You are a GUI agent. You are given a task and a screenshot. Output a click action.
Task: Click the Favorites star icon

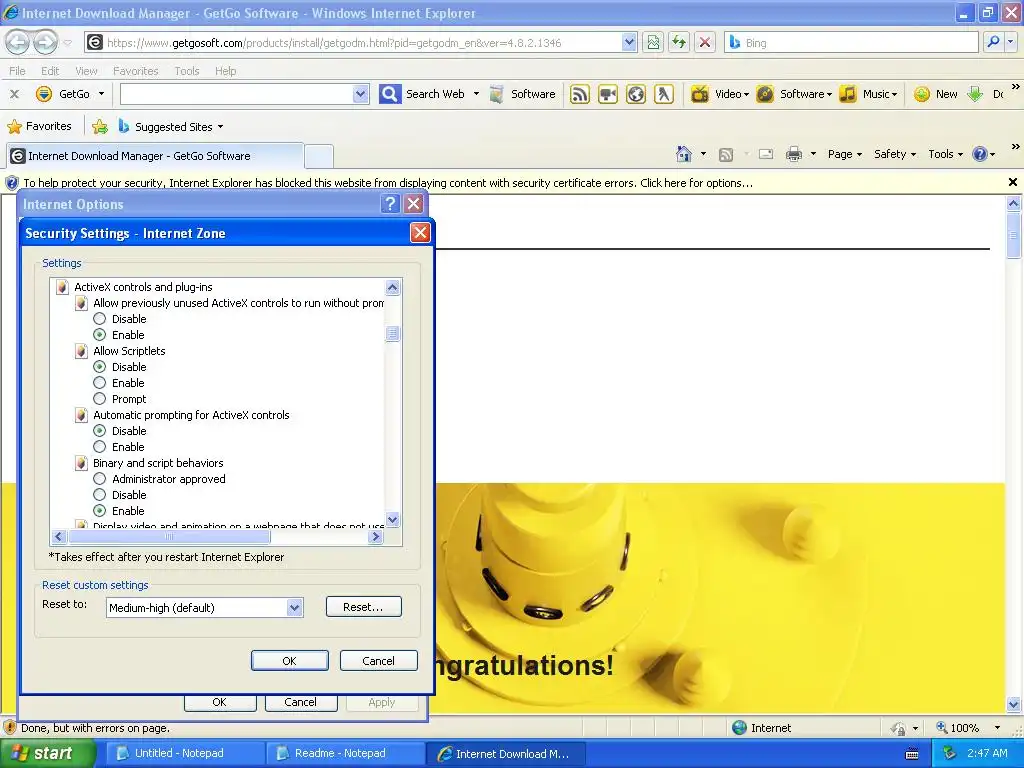[14, 127]
